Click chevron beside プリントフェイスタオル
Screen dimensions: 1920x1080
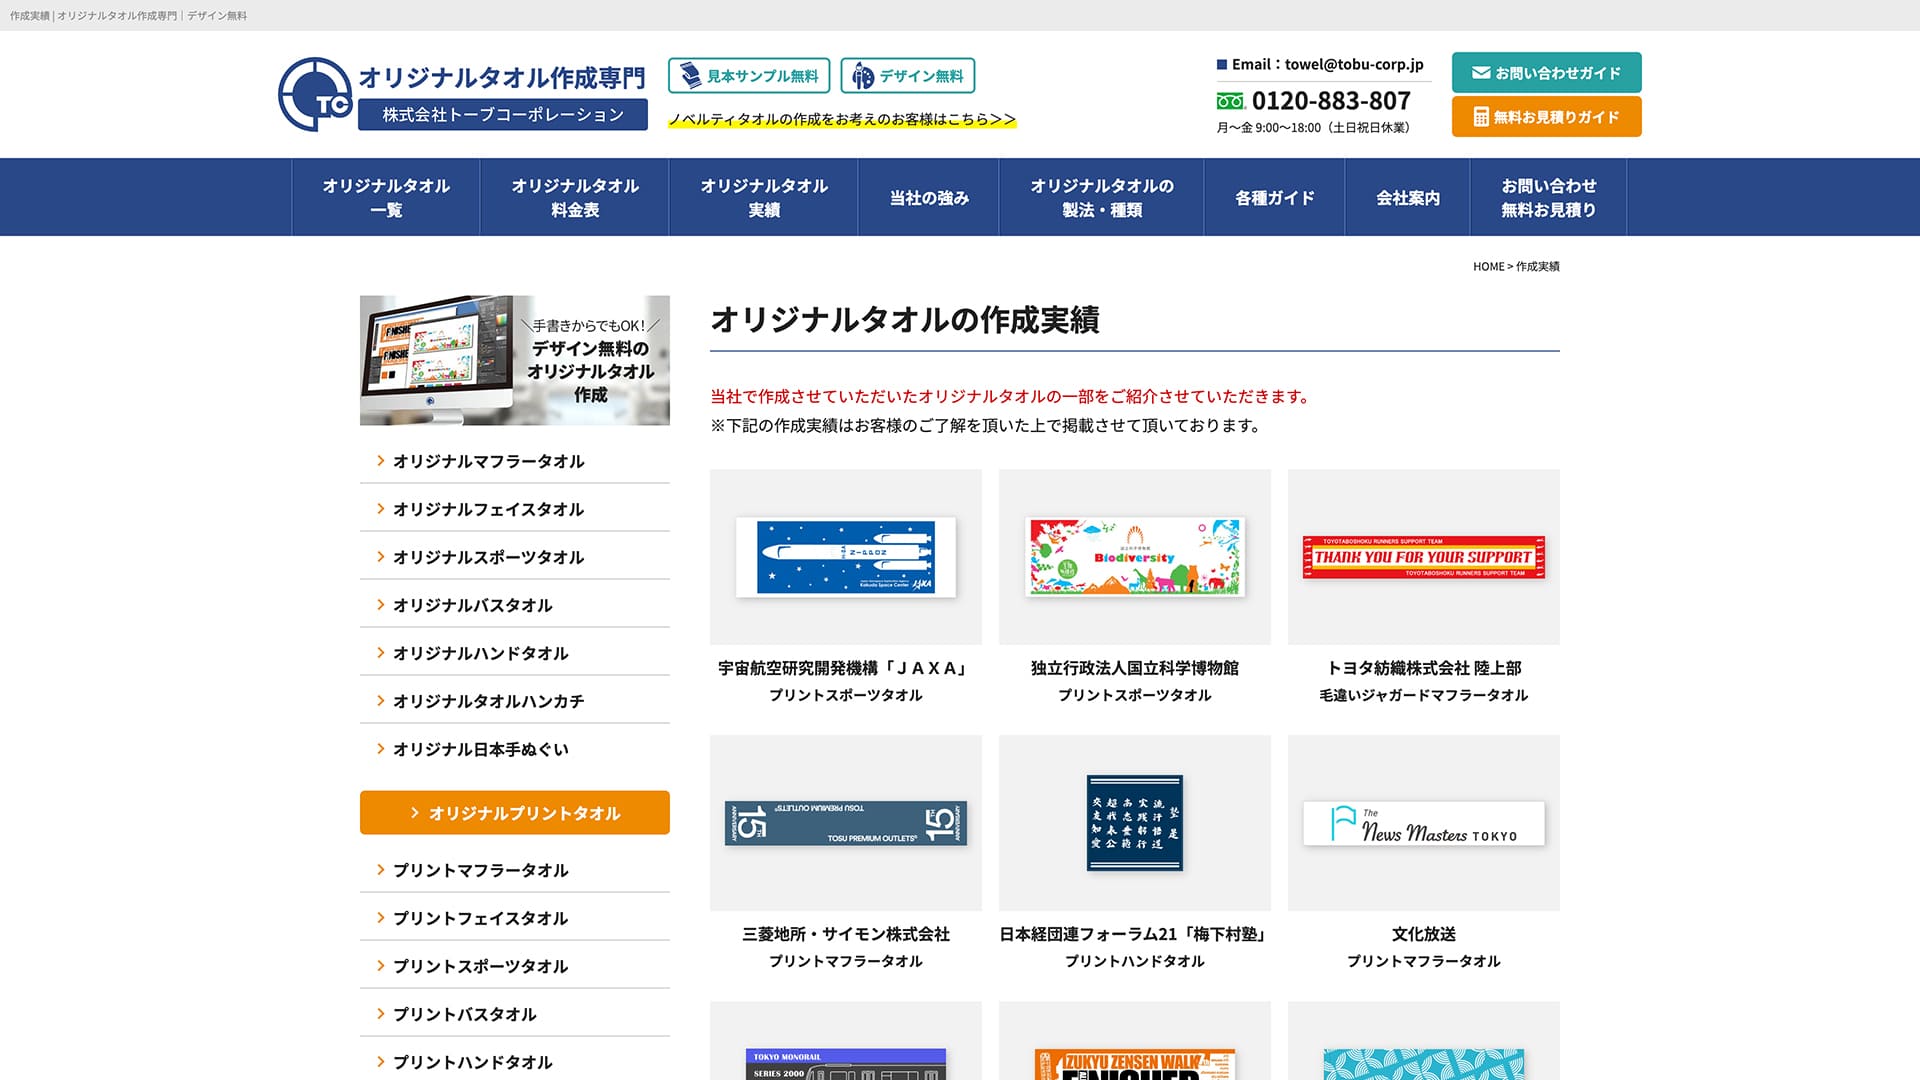tap(380, 917)
